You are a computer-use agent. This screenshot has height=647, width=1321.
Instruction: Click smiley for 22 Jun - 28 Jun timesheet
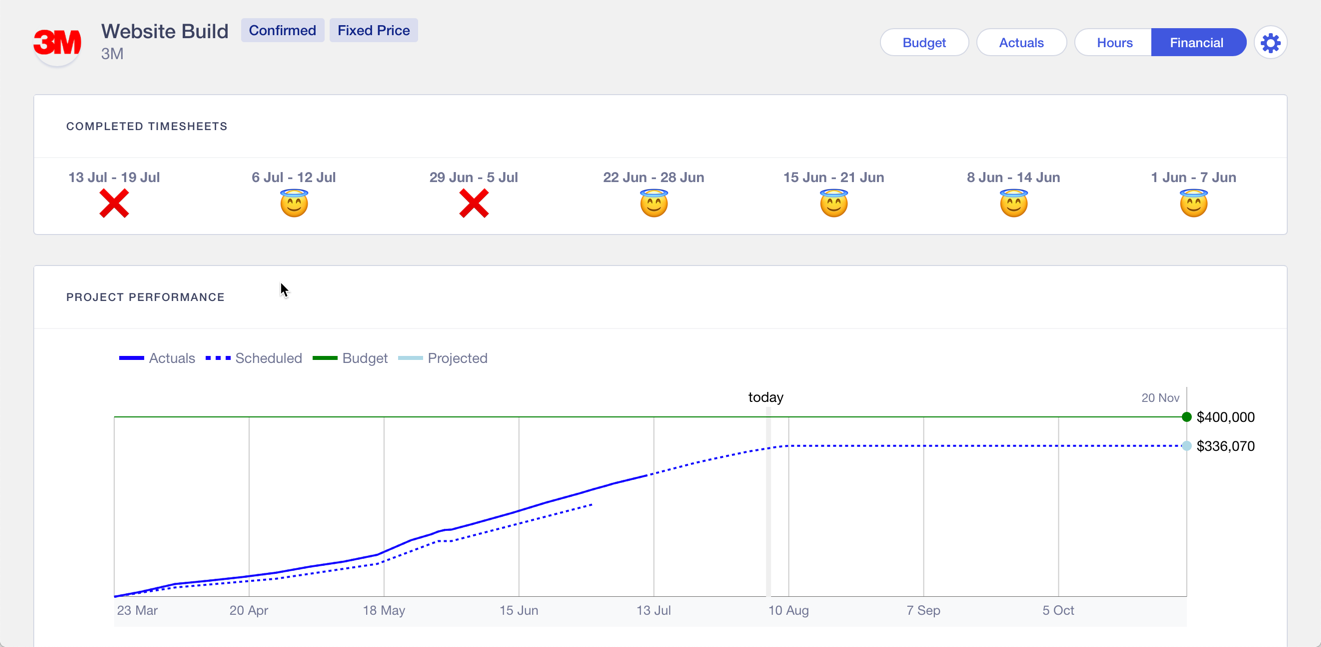654,204
